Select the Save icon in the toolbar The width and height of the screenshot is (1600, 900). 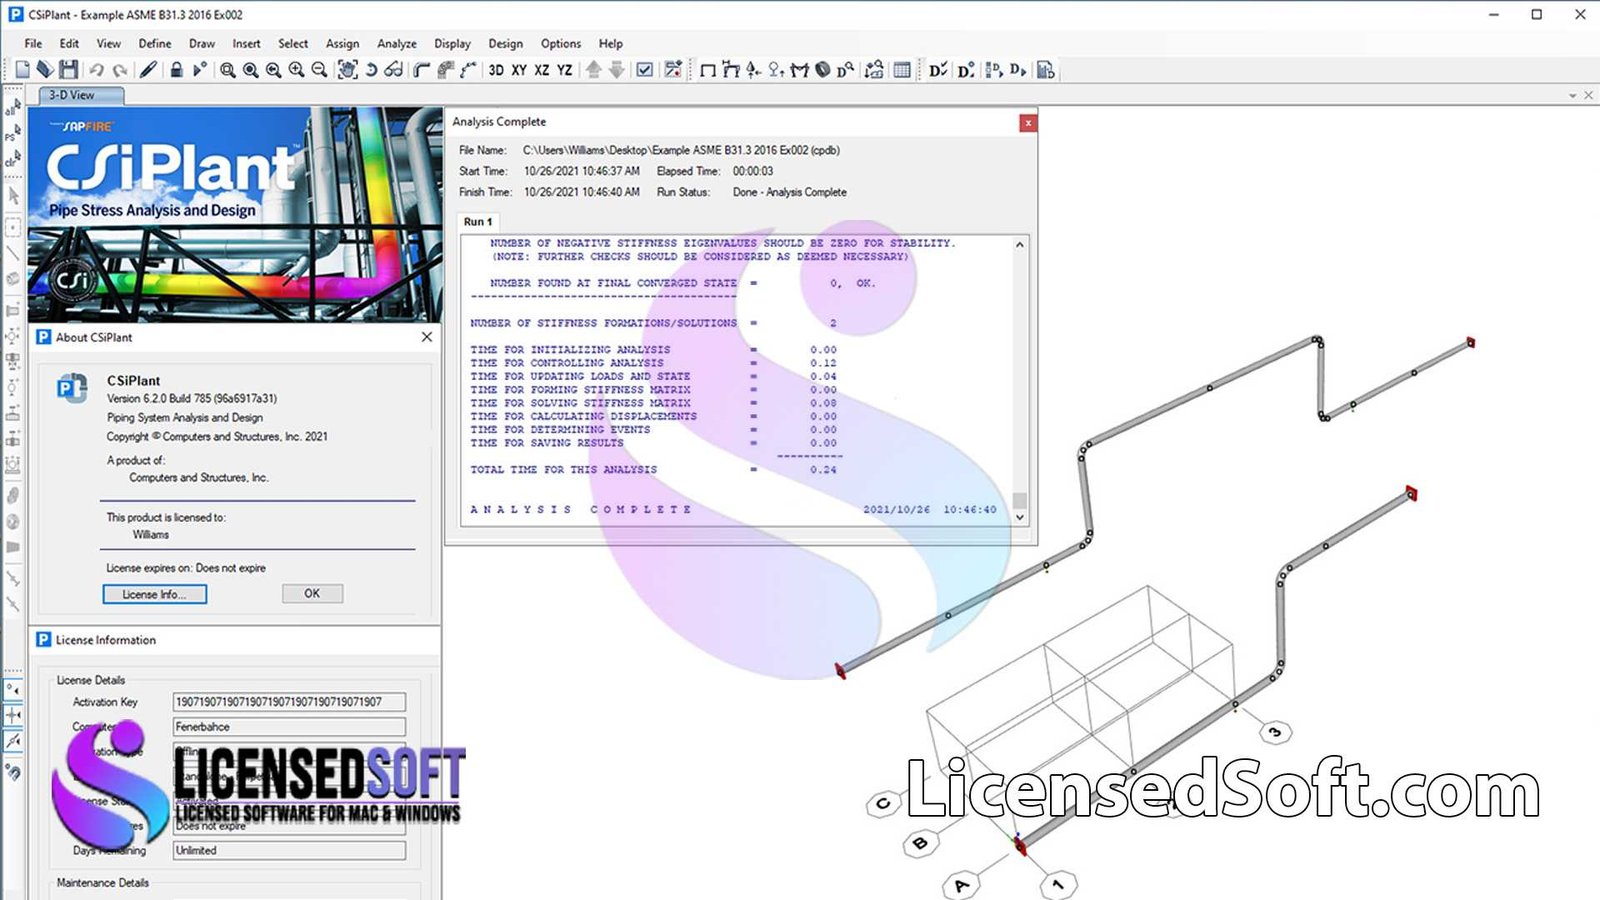coord(68,70)
